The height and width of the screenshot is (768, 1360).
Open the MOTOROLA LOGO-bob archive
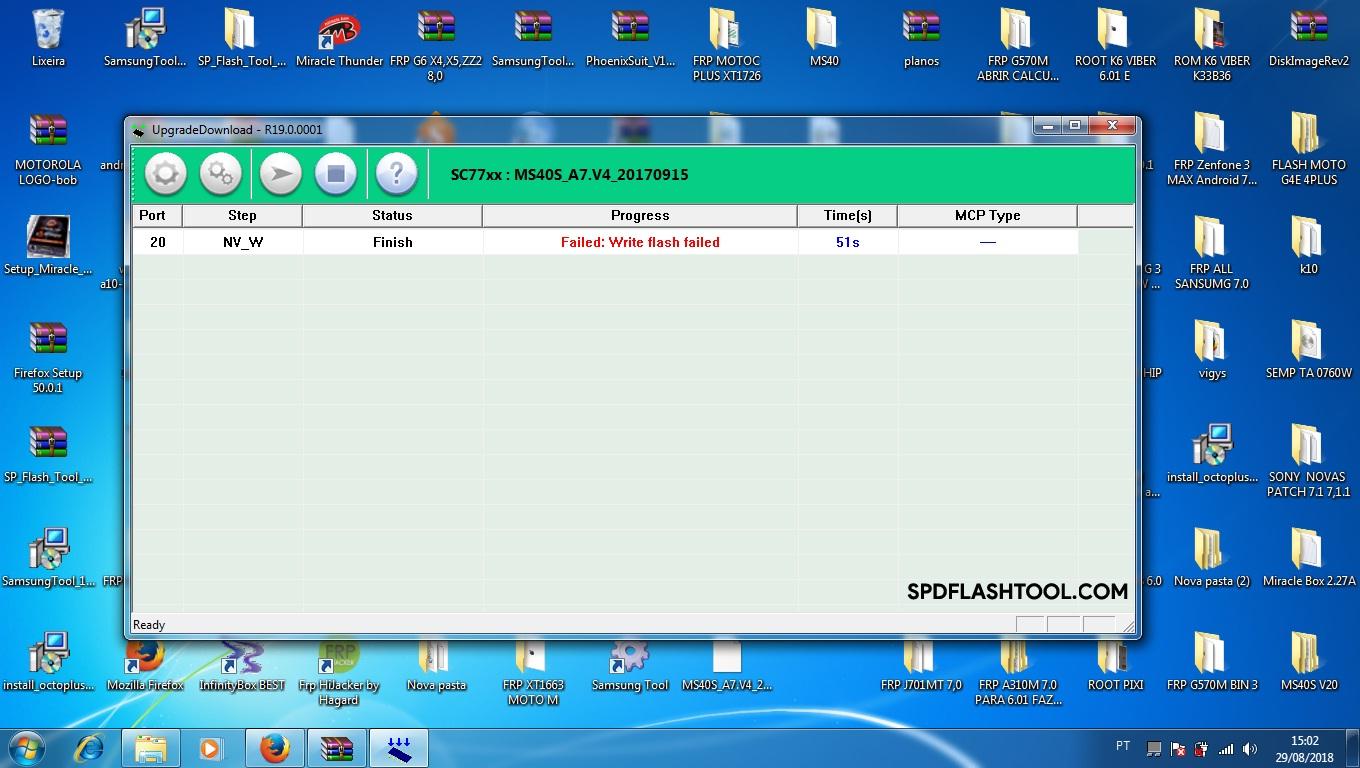click(x=48, y=150)
